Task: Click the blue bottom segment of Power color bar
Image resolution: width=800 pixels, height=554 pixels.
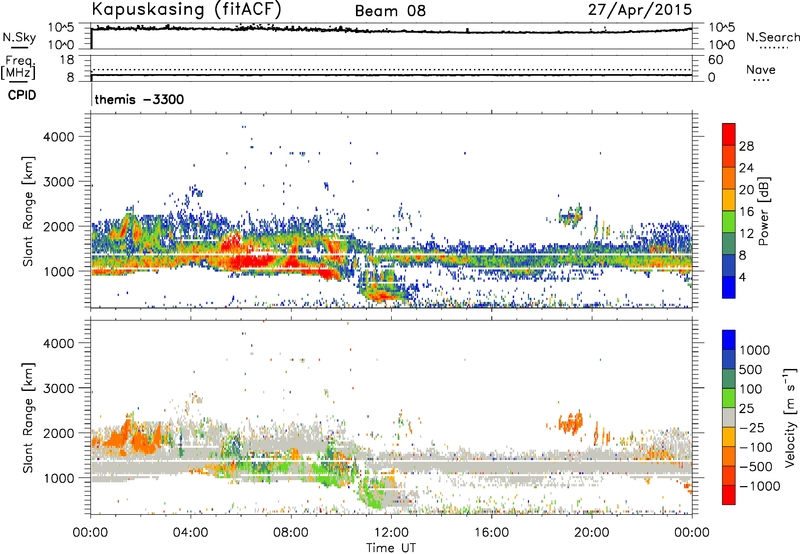Action: (729, 287)
